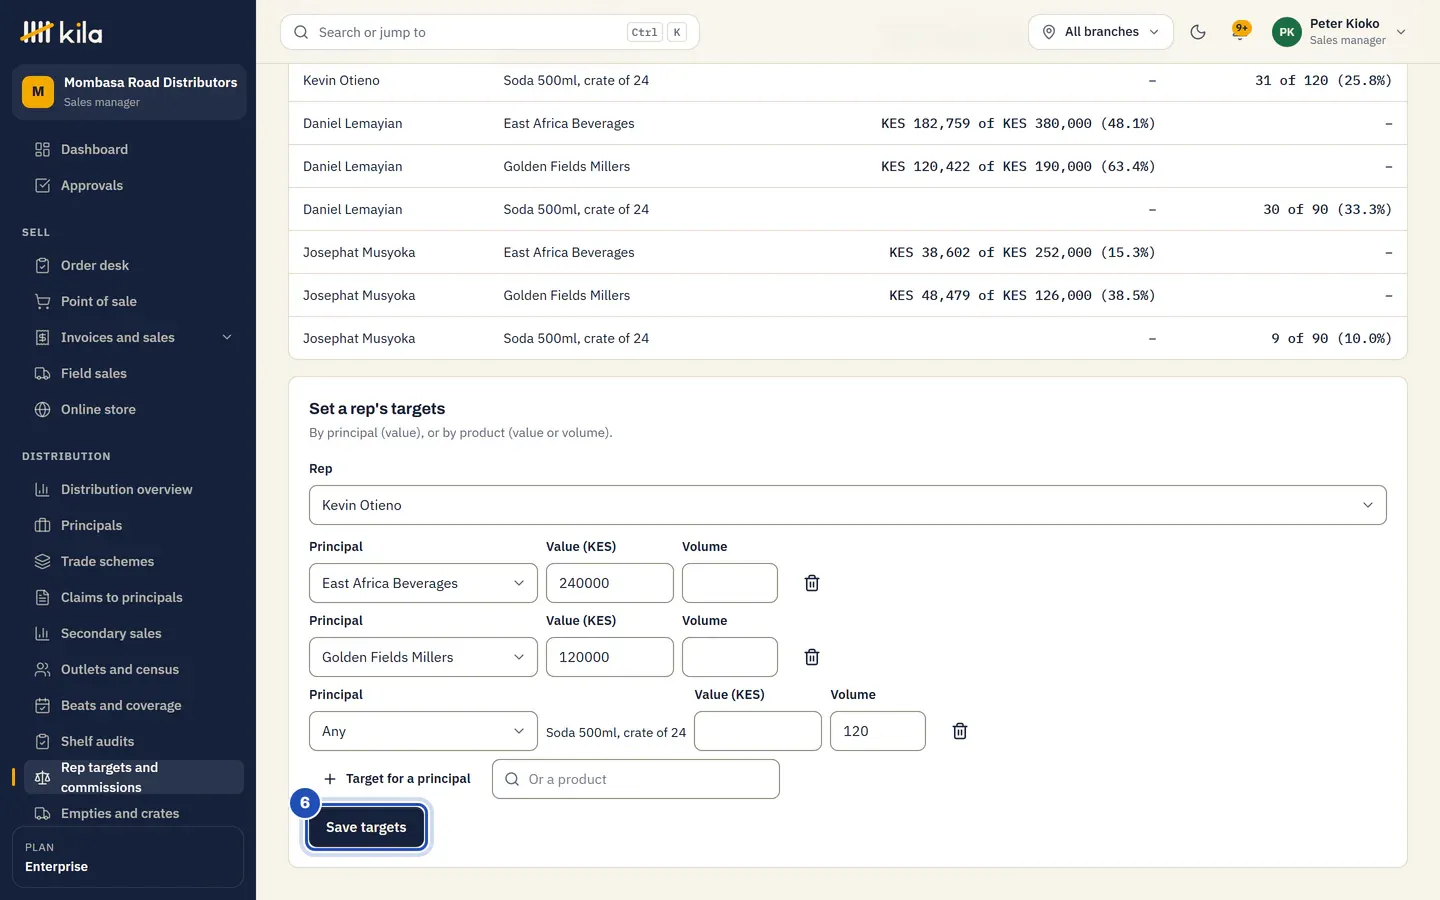This screenshot has width=1440, height=900.
Task: Select the '9 of 90 (10.0%)' cell
Action: pyautogui.click(x=1331, y=339)
